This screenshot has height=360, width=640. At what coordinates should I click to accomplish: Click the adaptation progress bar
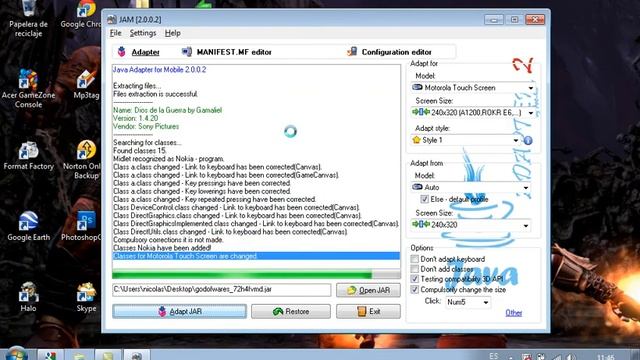point(256,274)
